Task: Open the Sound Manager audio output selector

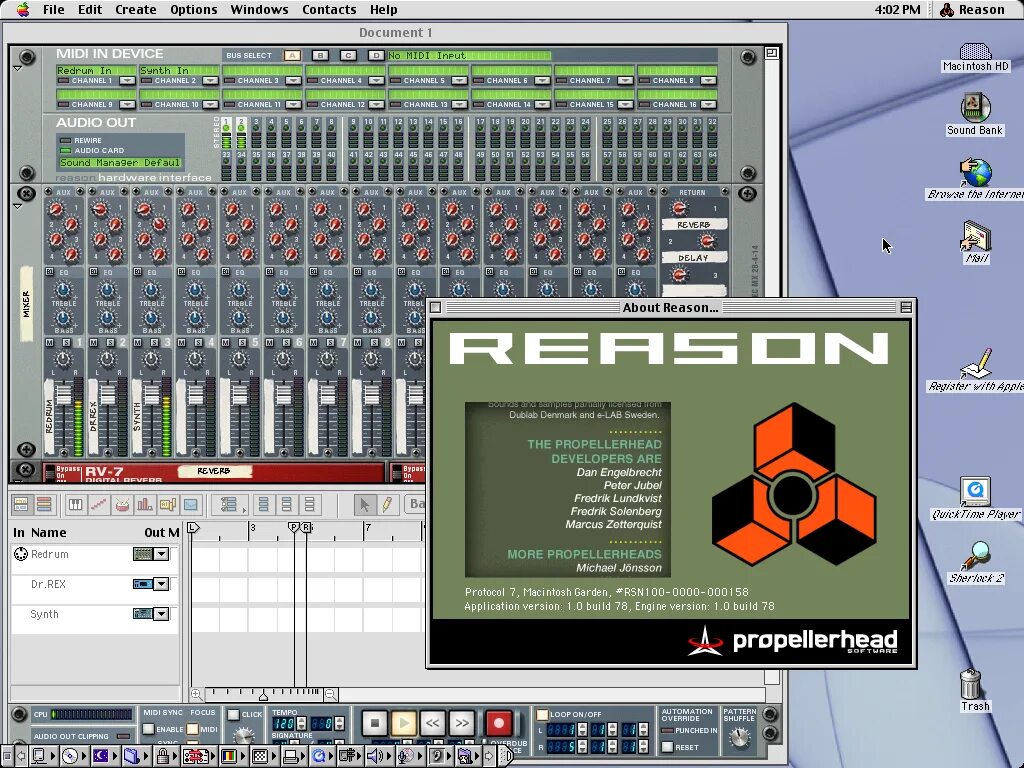Action: point(120,162)
